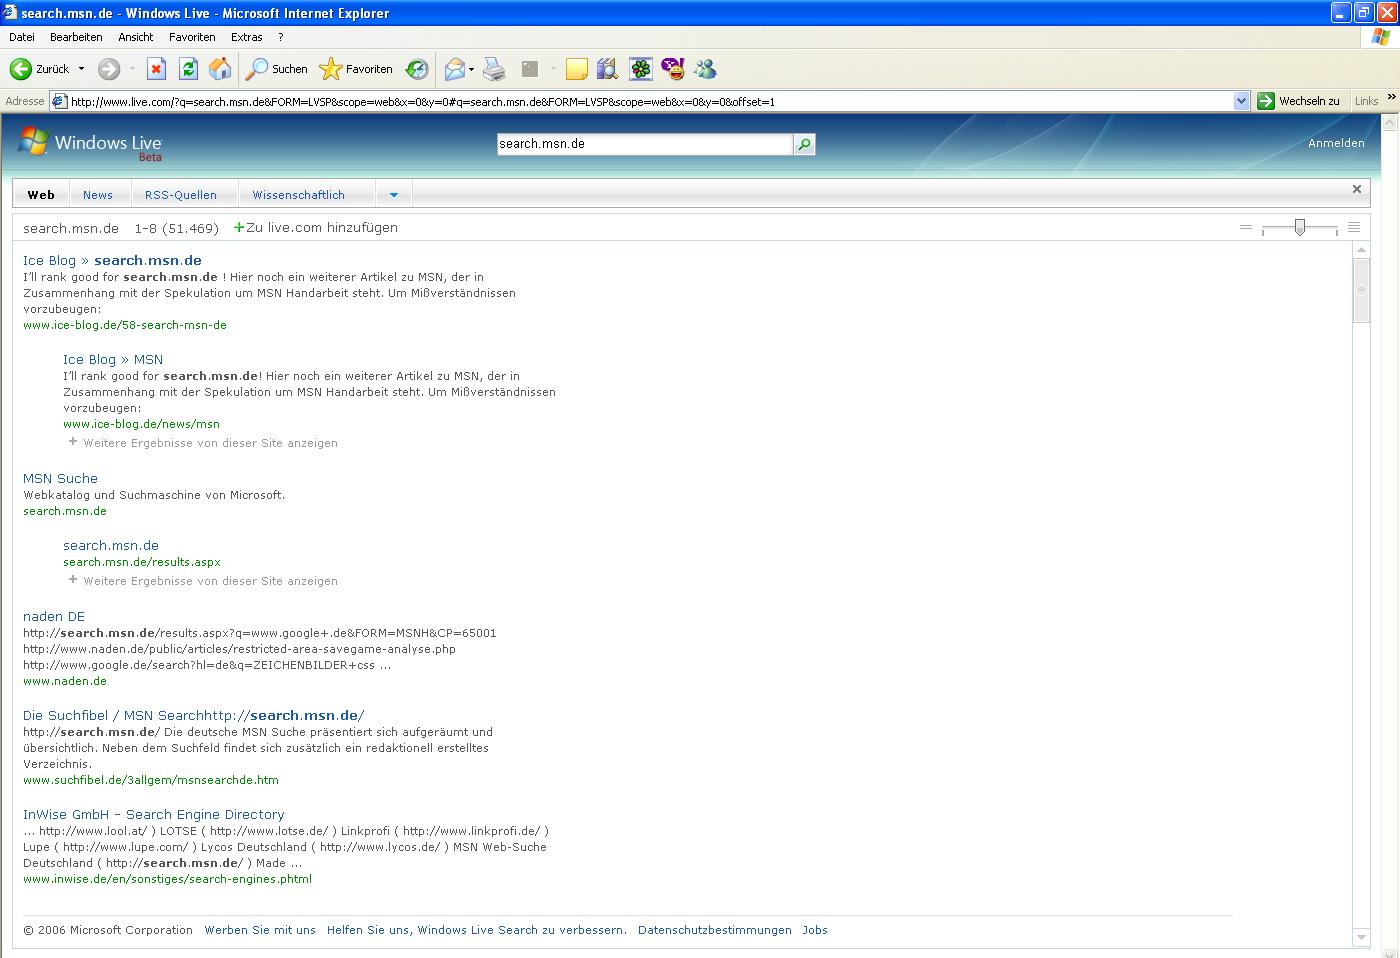Image resolution: width=1400 pixels, height=958 pixels.
Task: Open the Extras menu
Action: (x=247, y=37)
